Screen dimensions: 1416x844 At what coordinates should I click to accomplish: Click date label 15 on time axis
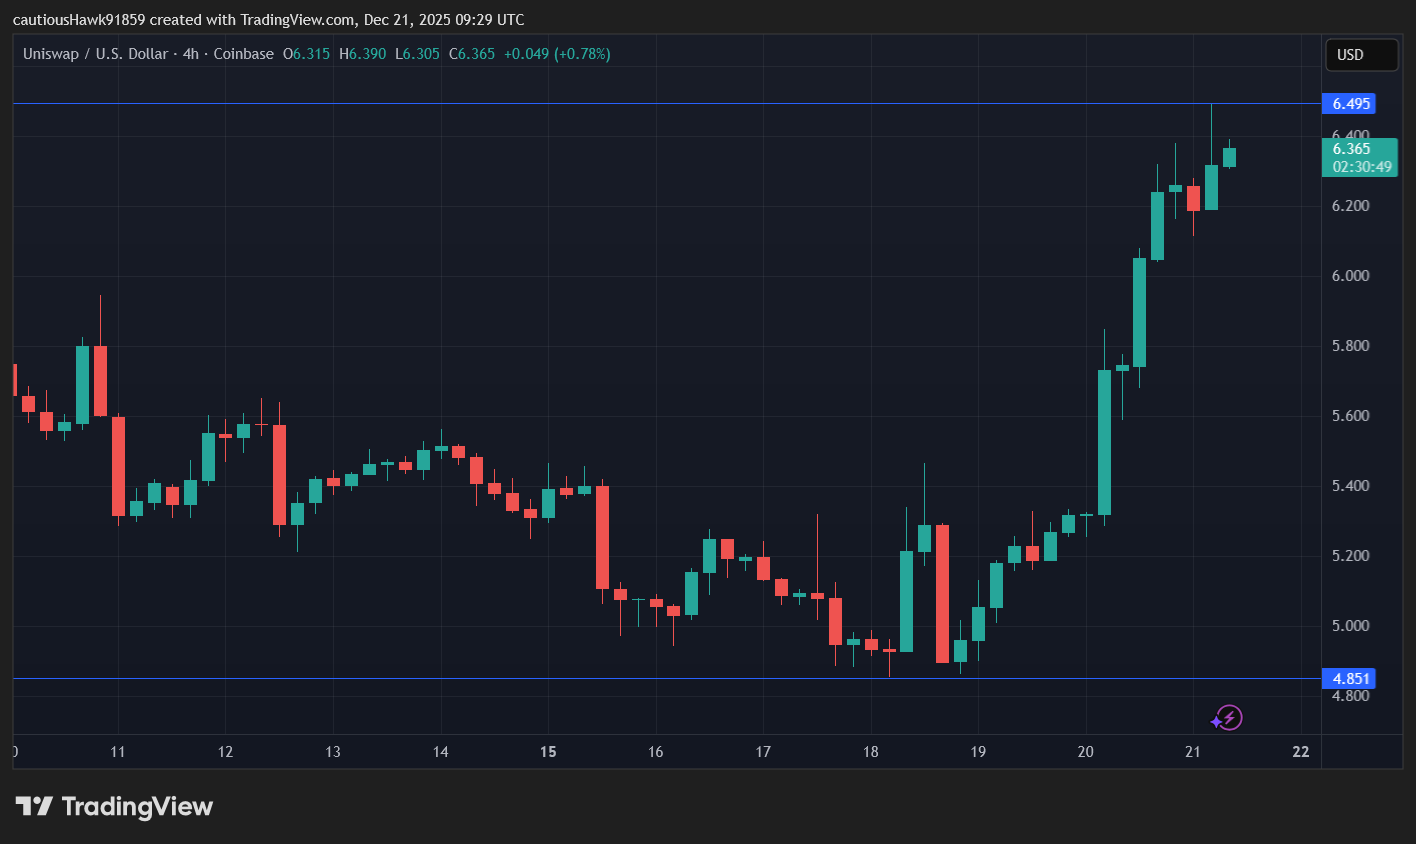(548, 752)
